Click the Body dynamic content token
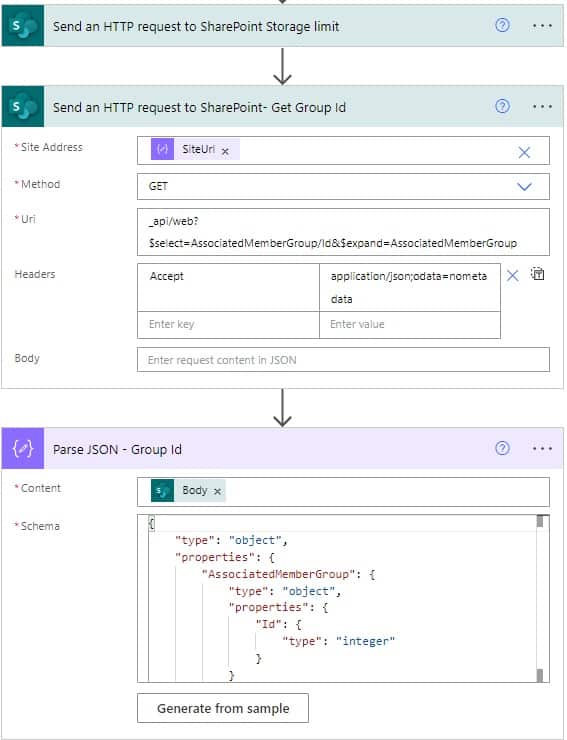Image resolution: width=567 pixels, height=740 pixels. tap(188, 491)
